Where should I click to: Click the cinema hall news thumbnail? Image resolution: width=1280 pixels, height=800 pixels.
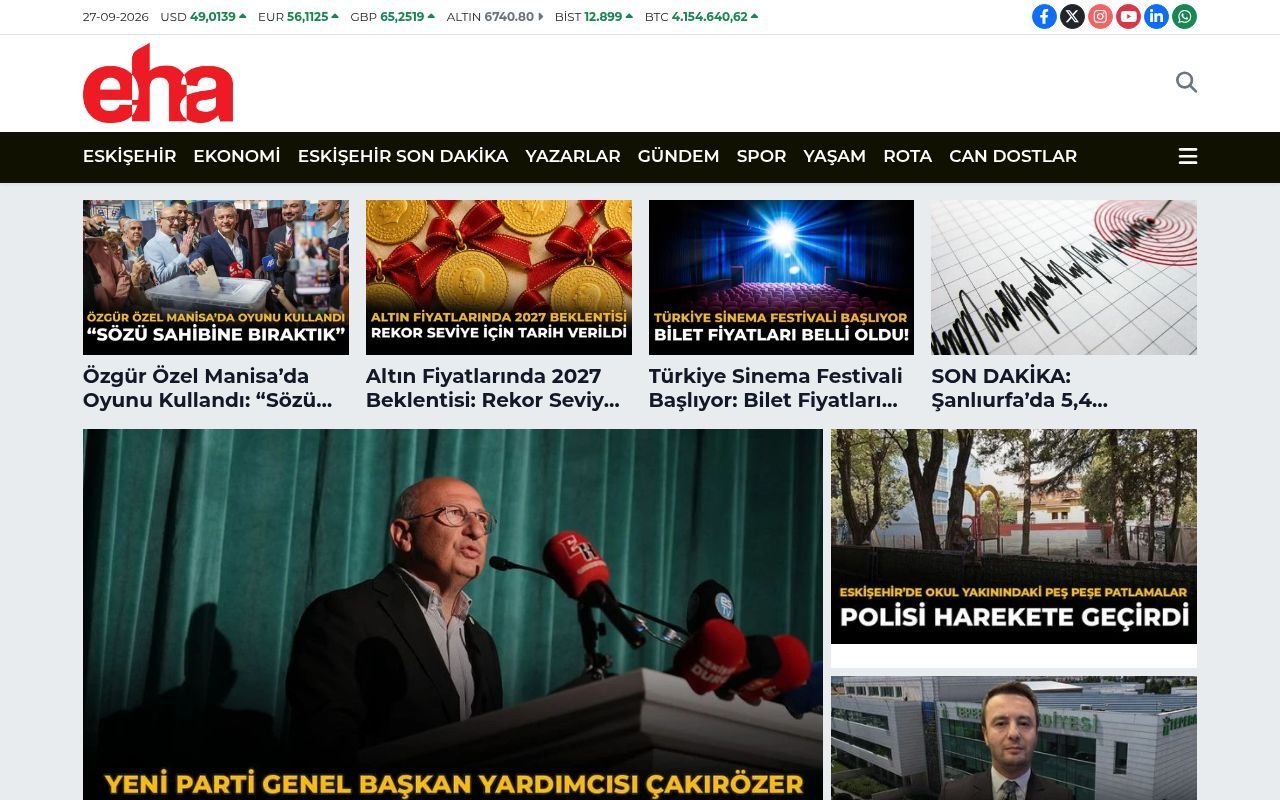point(781,277)
